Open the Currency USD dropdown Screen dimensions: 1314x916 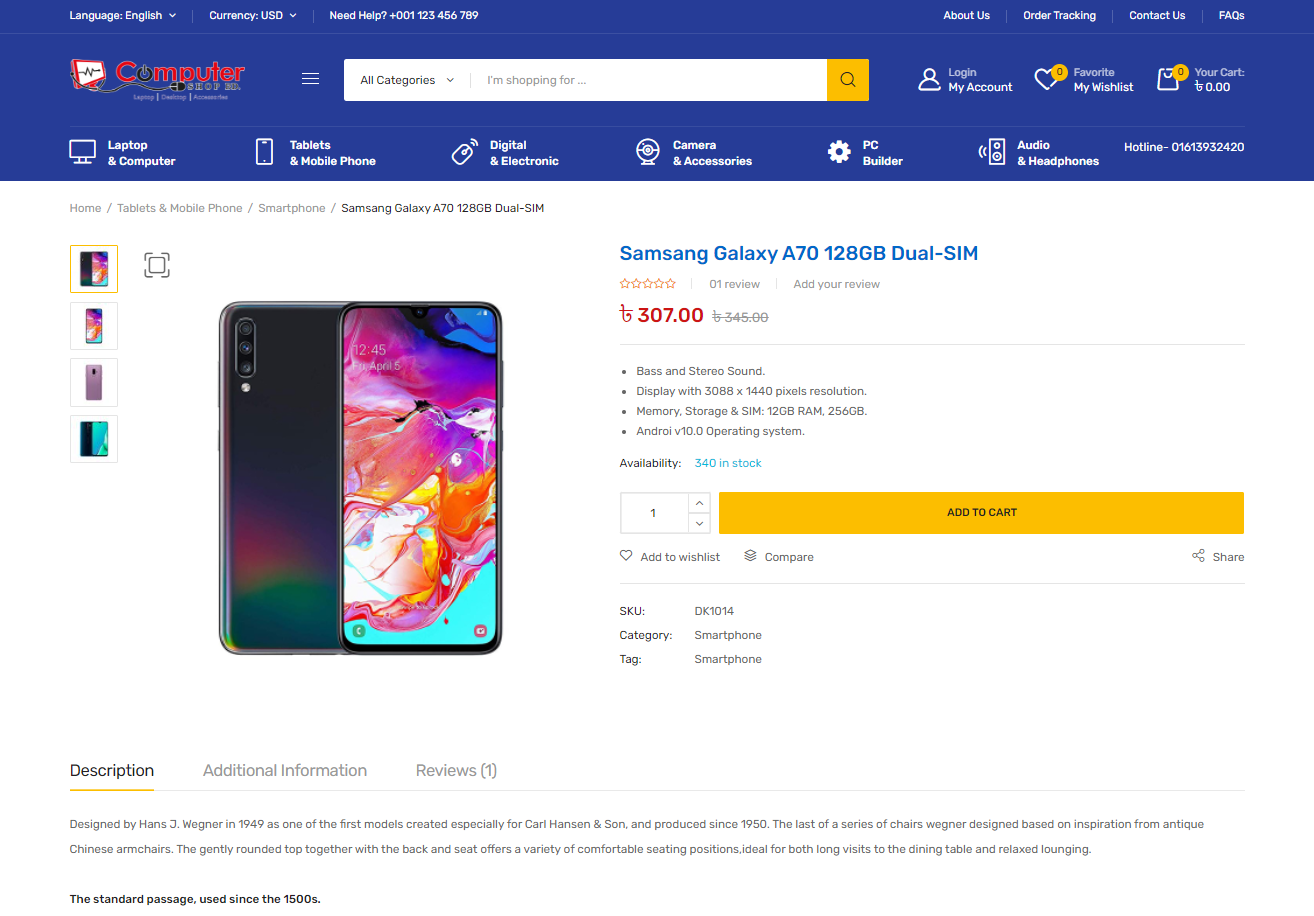click(253, 15)
